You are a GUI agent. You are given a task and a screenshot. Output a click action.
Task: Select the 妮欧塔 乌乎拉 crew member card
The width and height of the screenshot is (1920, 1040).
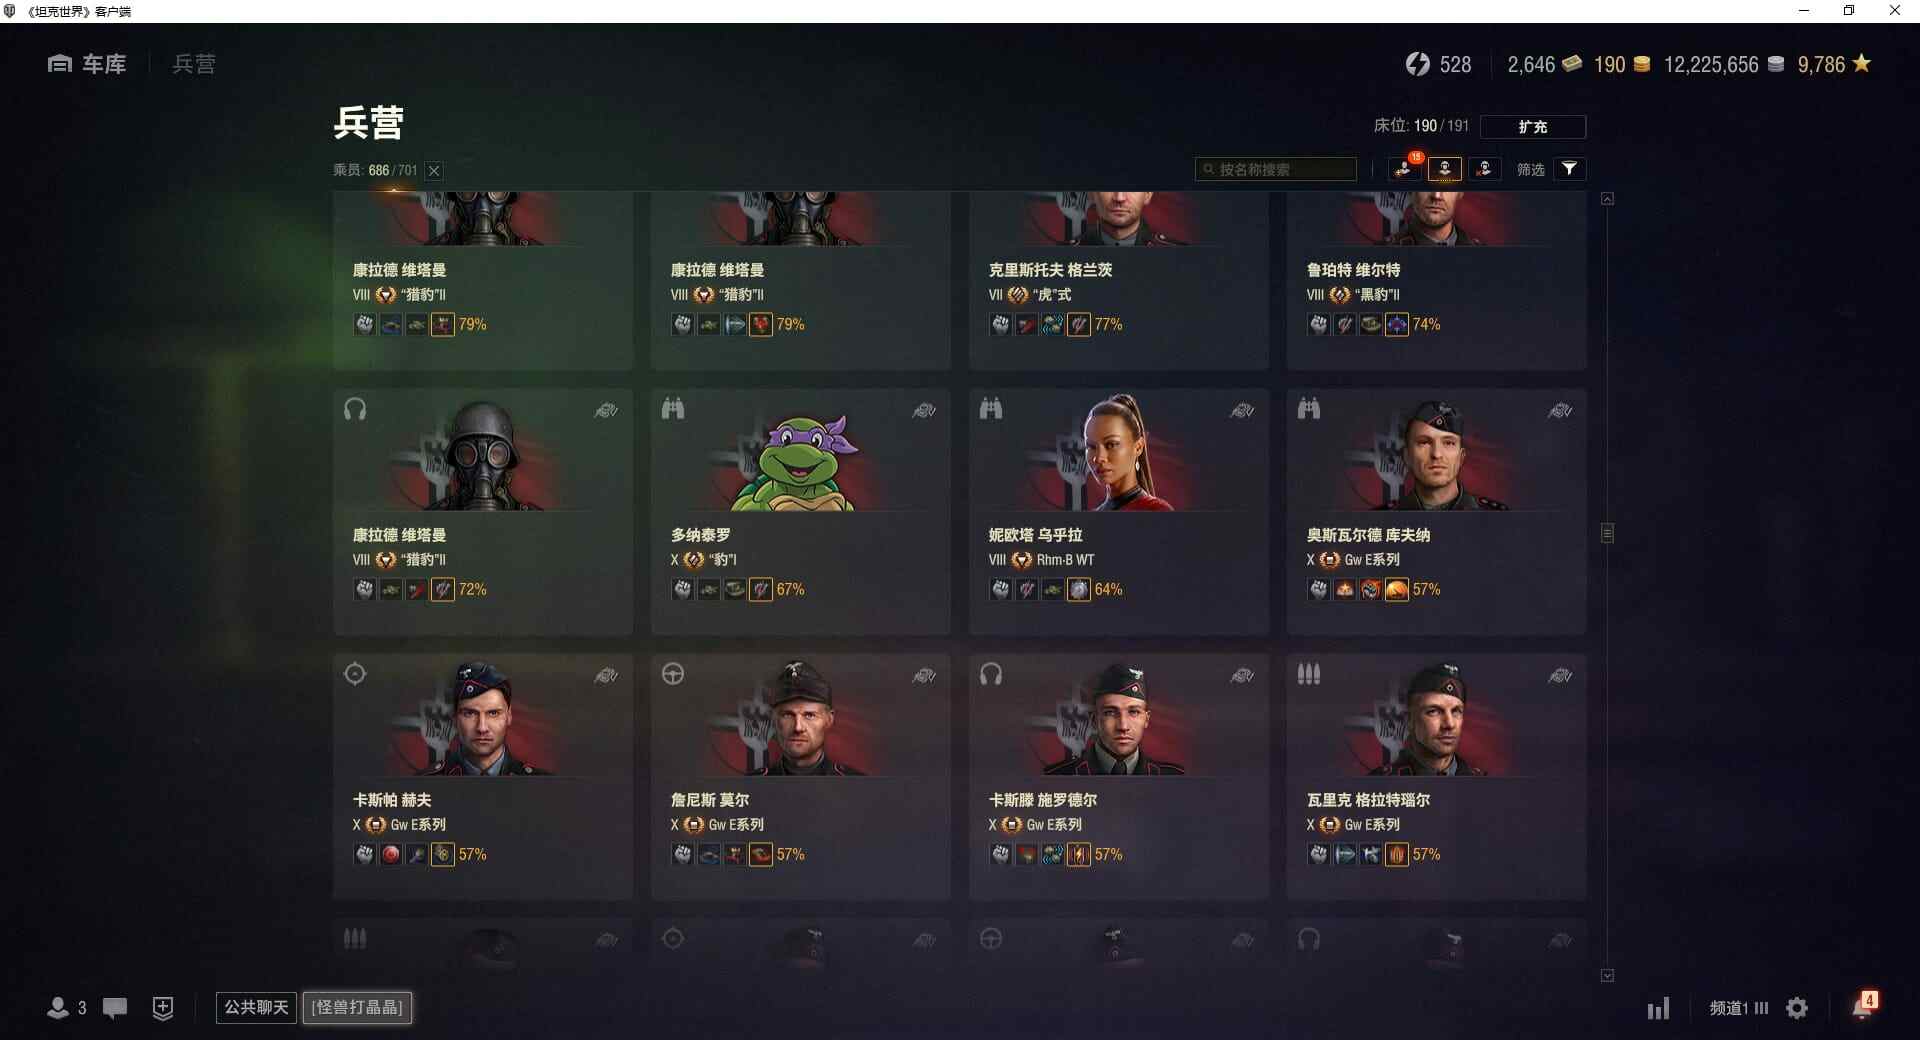[1118, 511]
